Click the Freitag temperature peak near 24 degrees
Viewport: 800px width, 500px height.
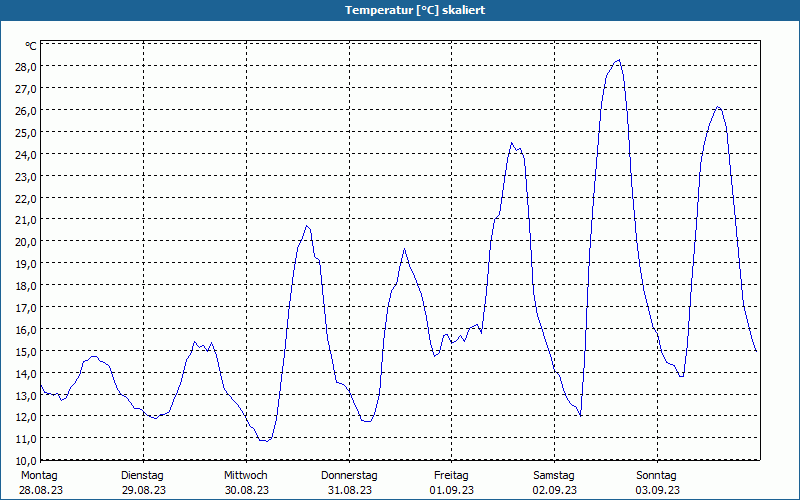pos(511,143)
